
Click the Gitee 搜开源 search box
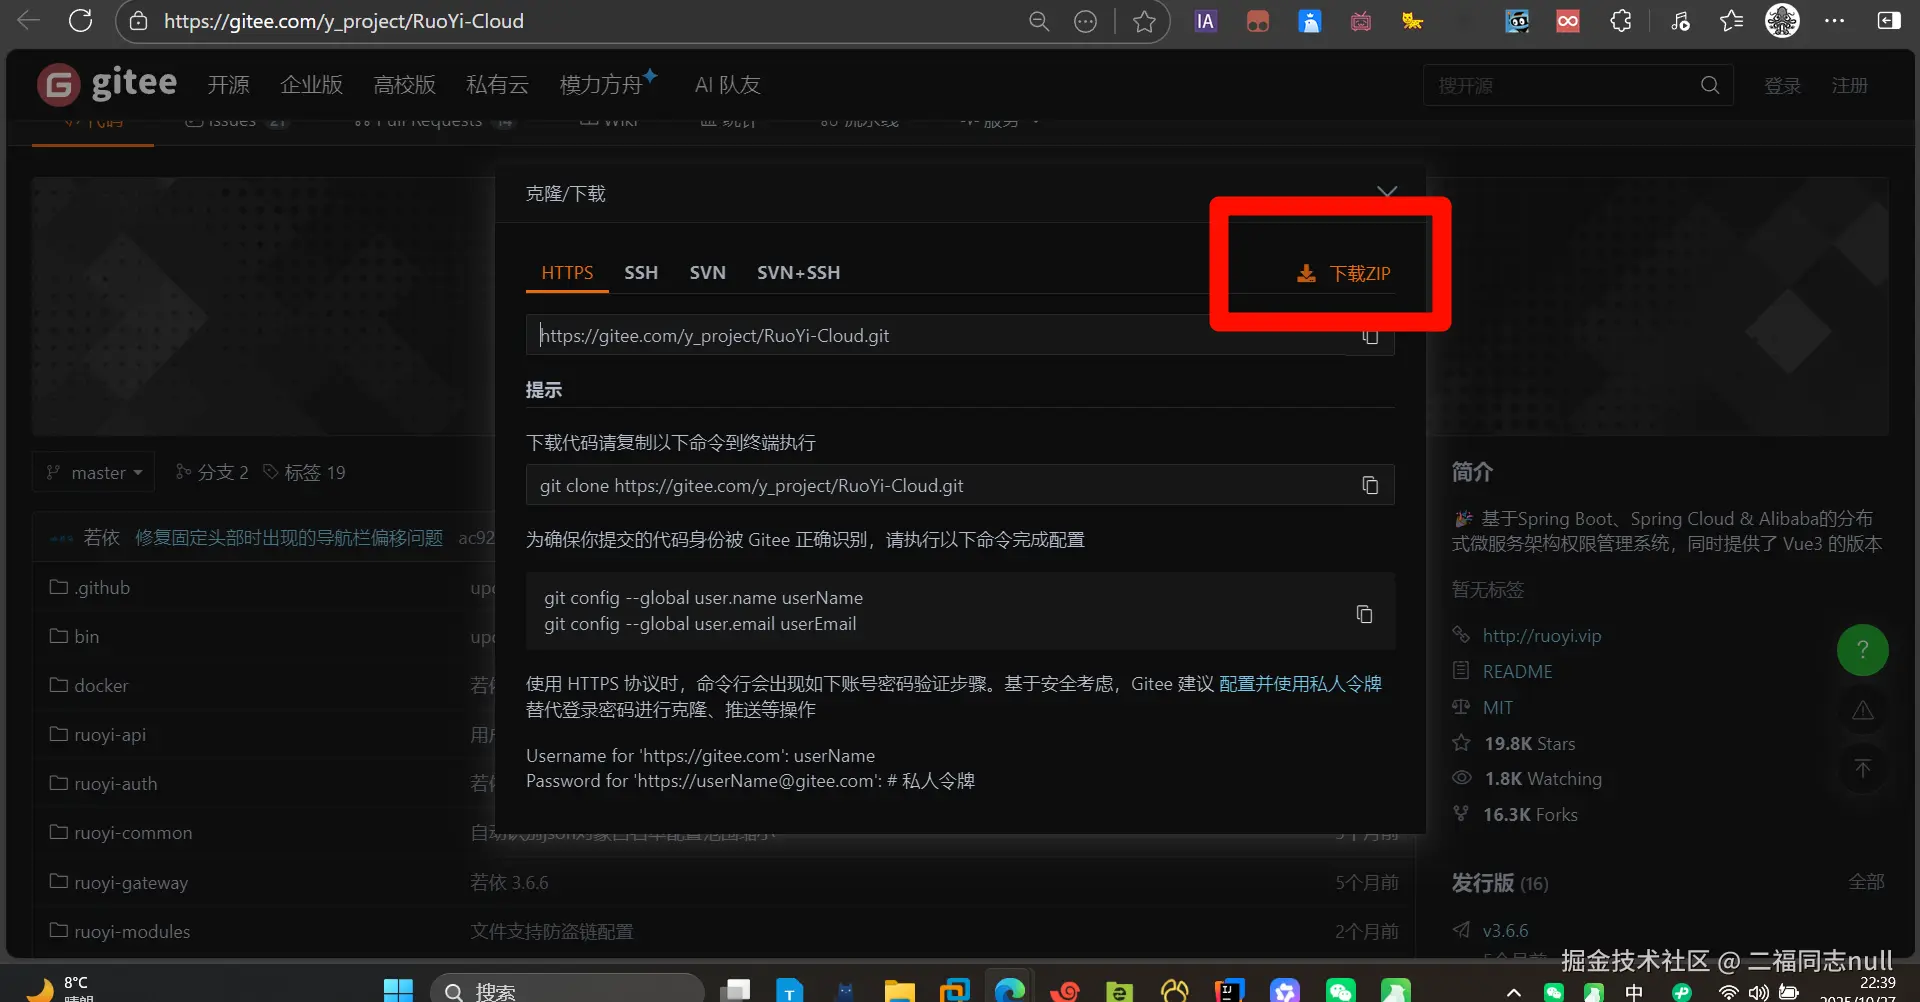1578,85
